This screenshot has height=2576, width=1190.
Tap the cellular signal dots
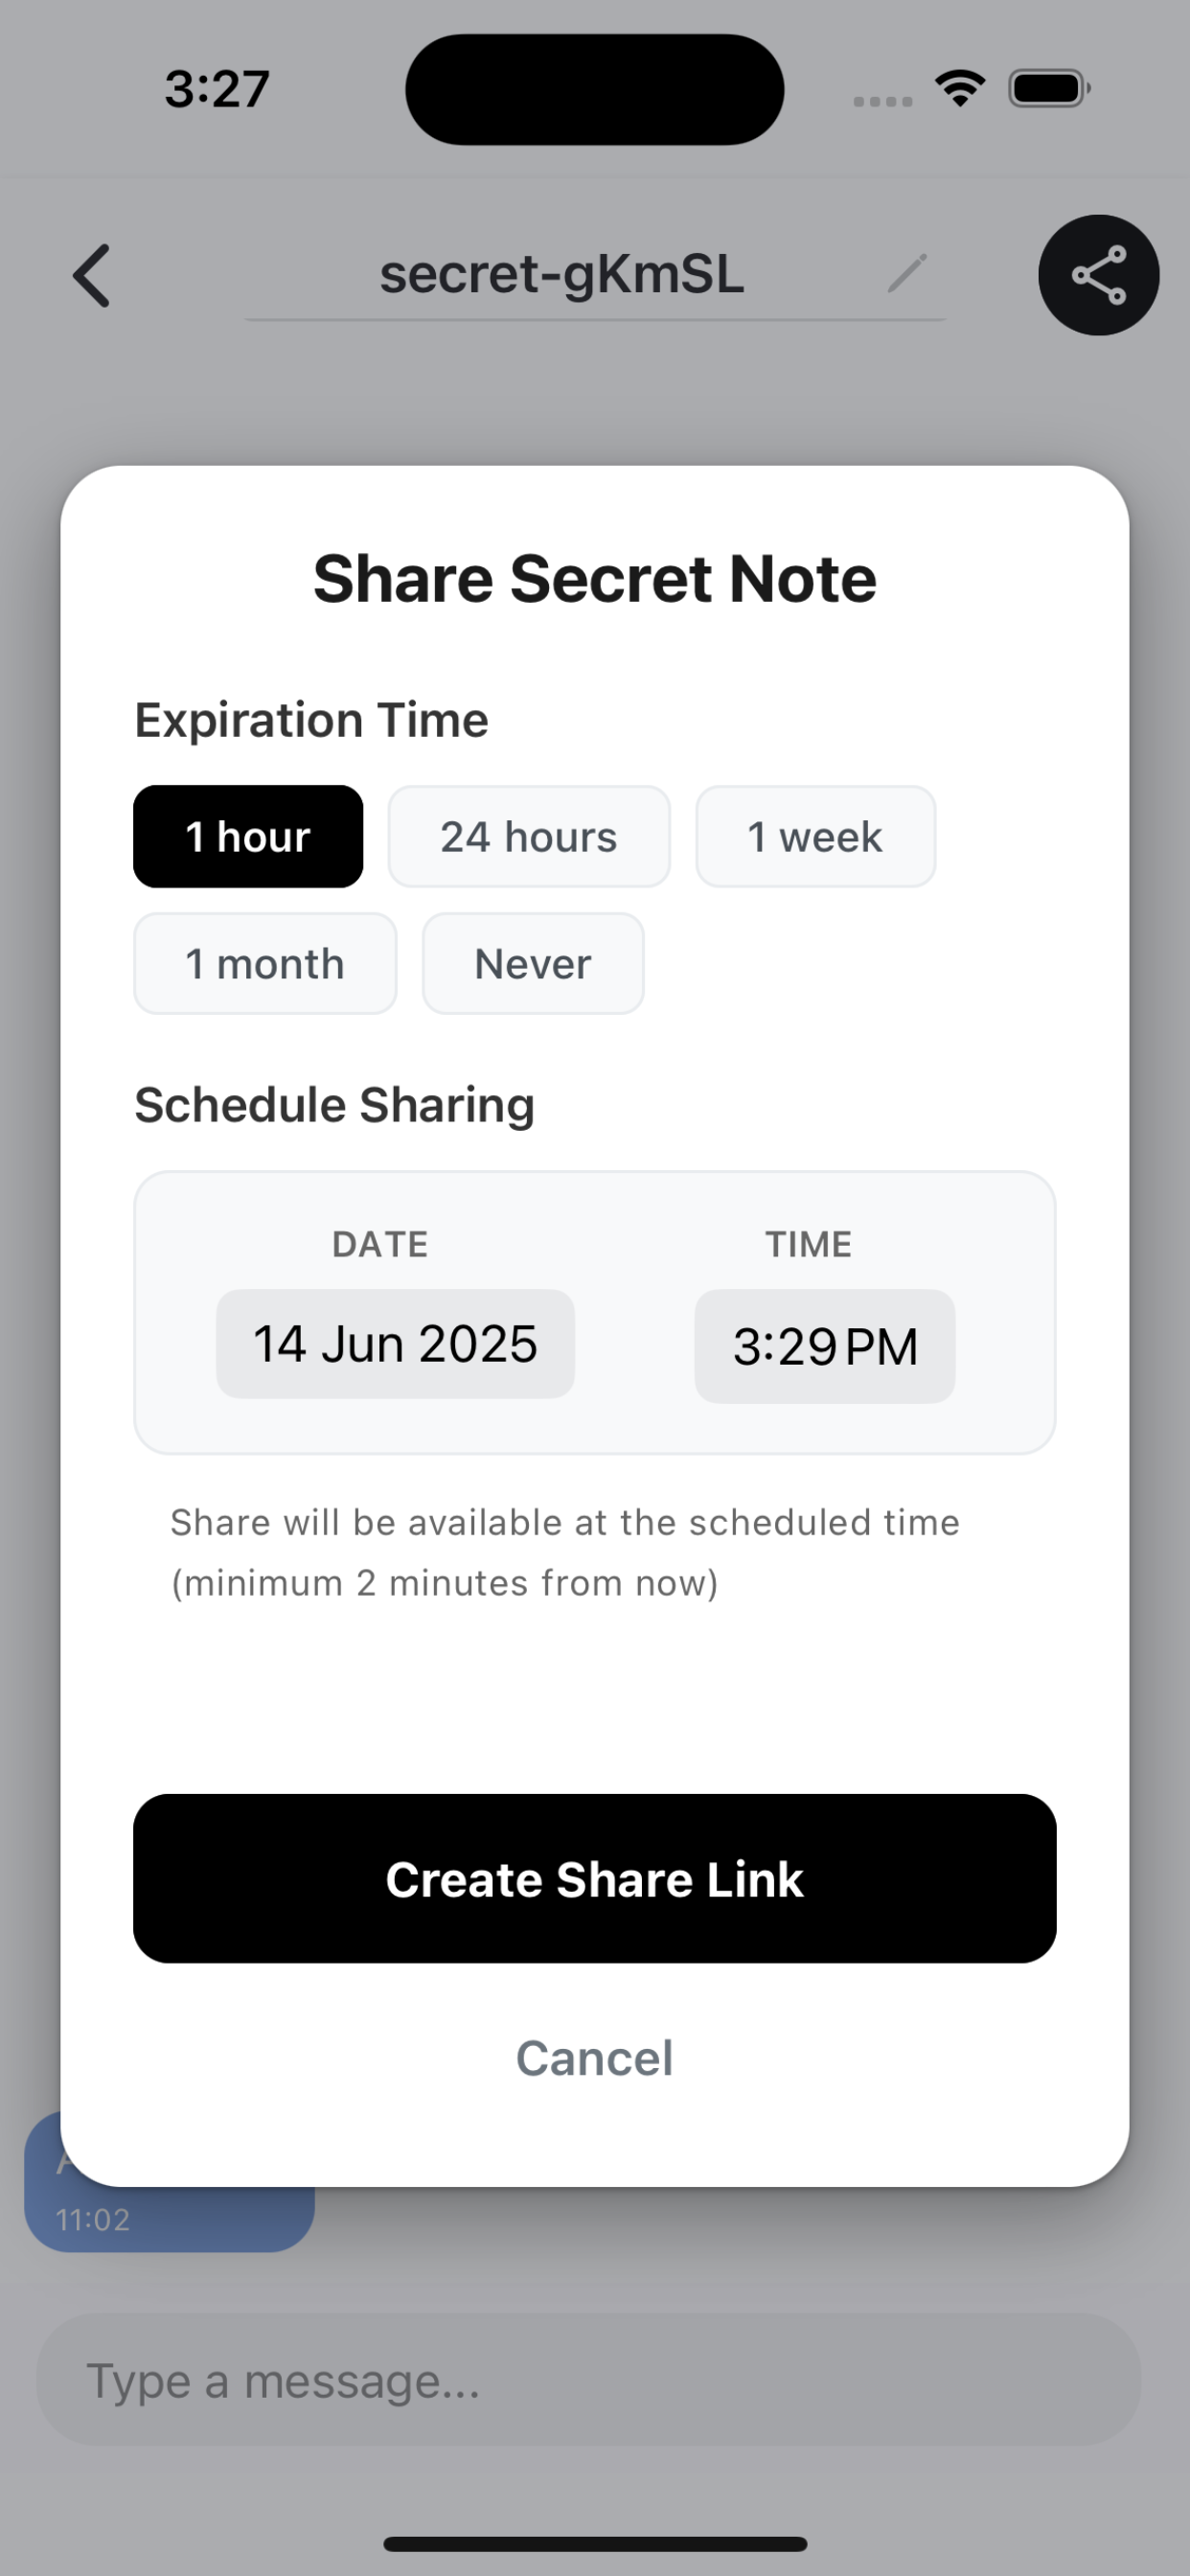882,101
